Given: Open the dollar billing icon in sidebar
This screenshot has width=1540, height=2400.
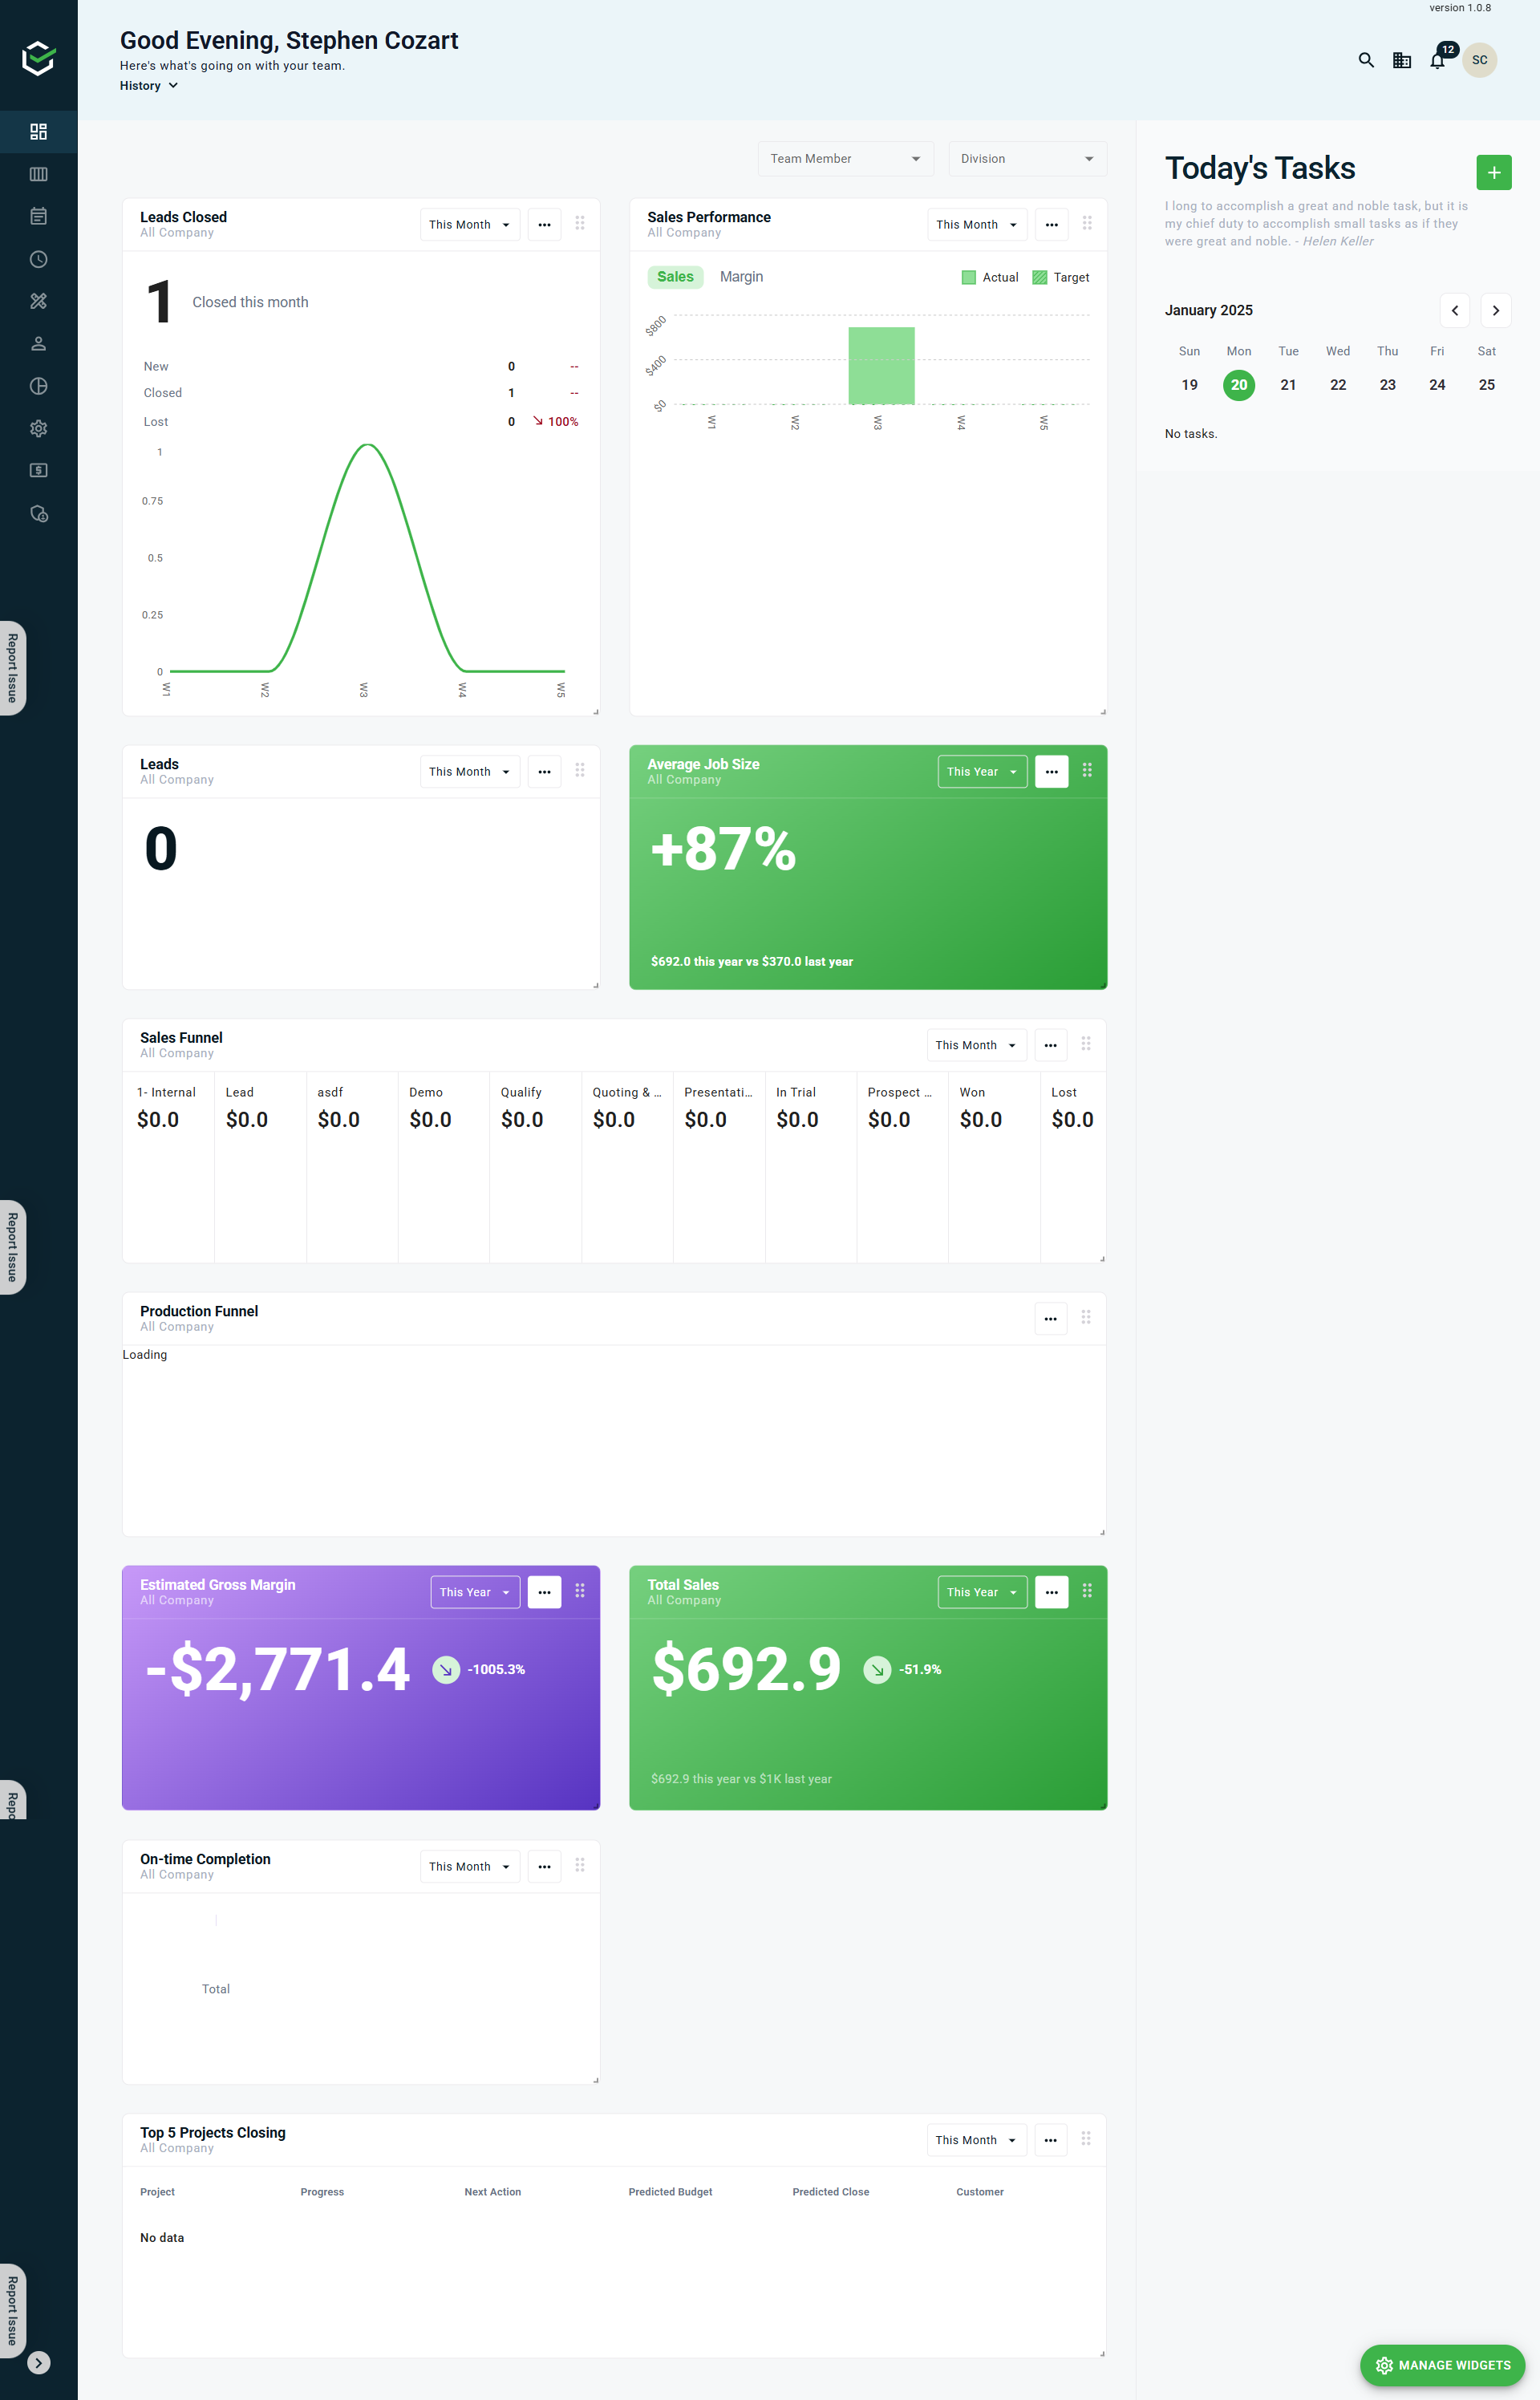Looking at the screenshot, I should click(x=38, y=470).
